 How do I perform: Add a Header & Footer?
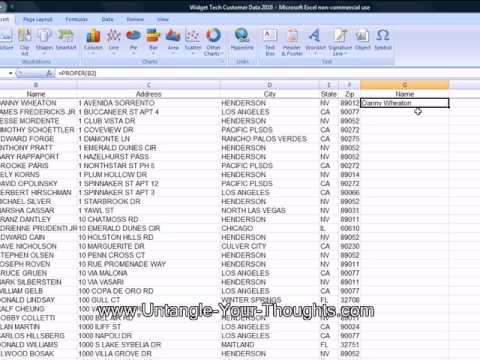click(292, 42)
